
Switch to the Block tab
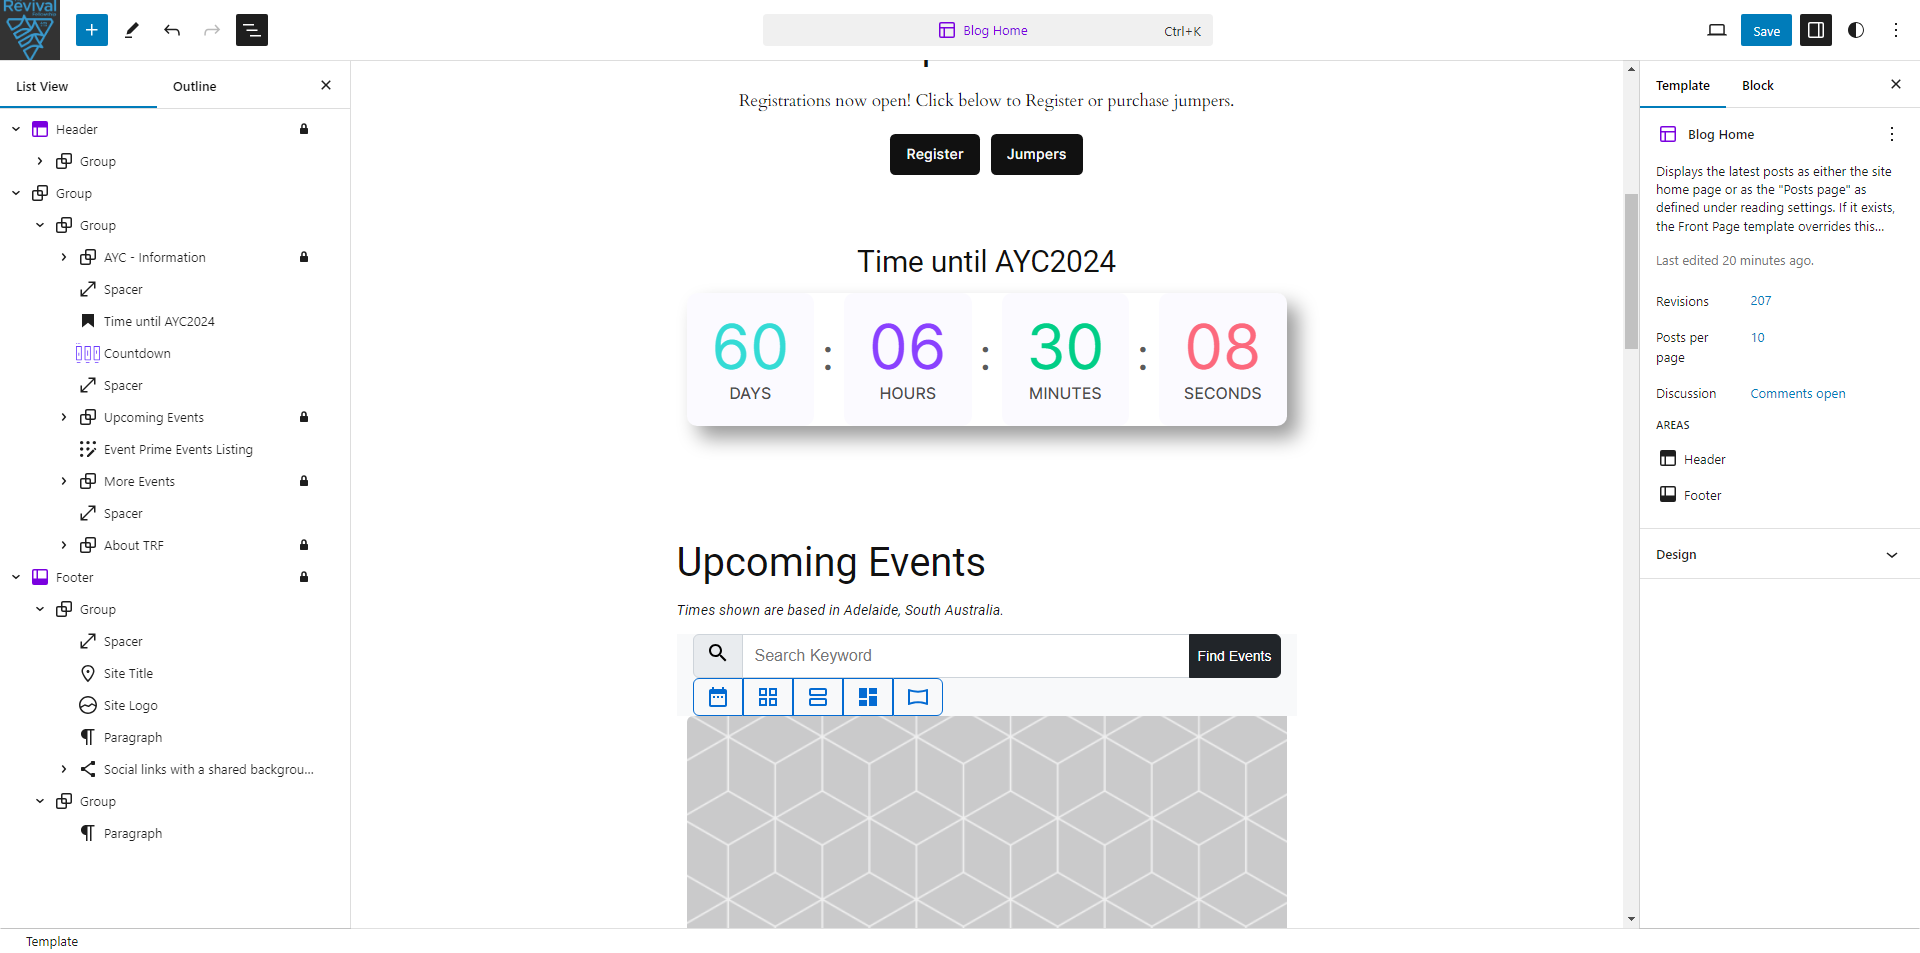coord(1757,86)
